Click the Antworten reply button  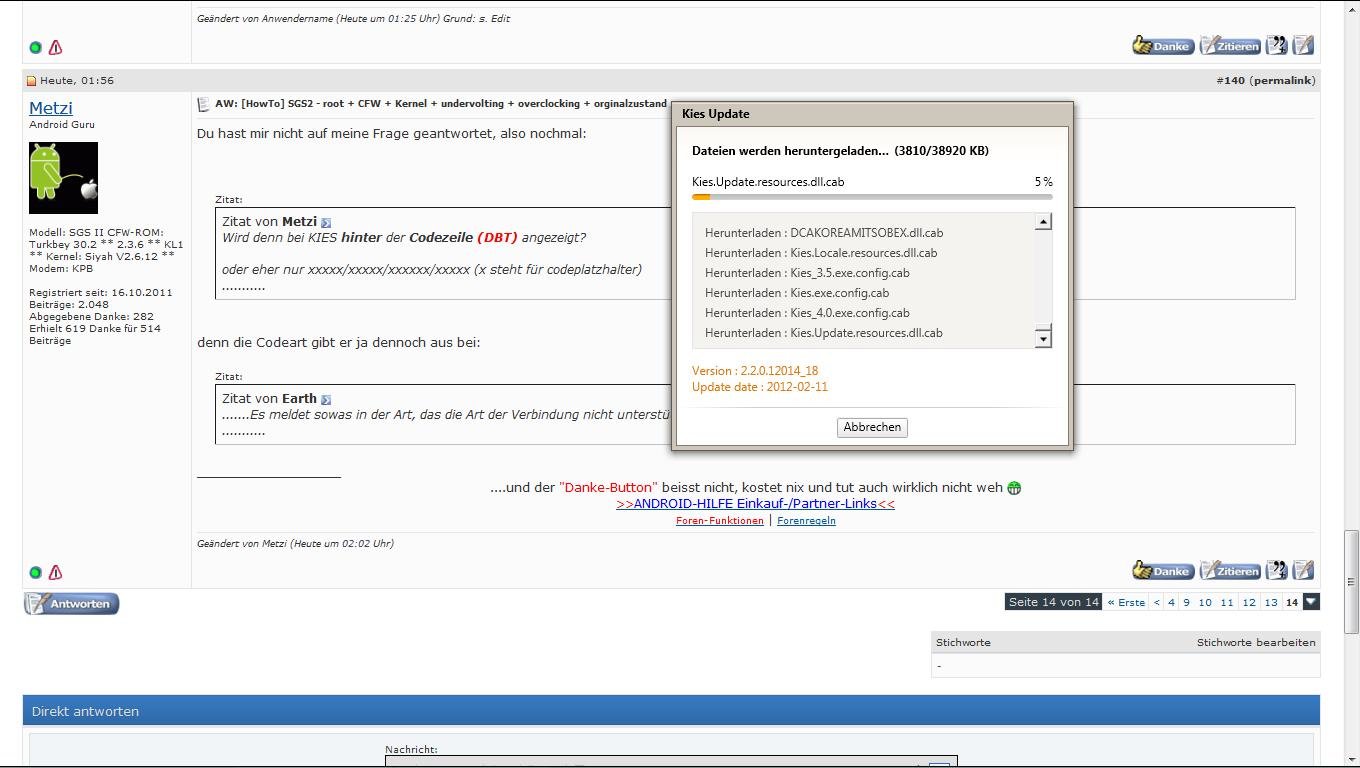coord(71,604)
